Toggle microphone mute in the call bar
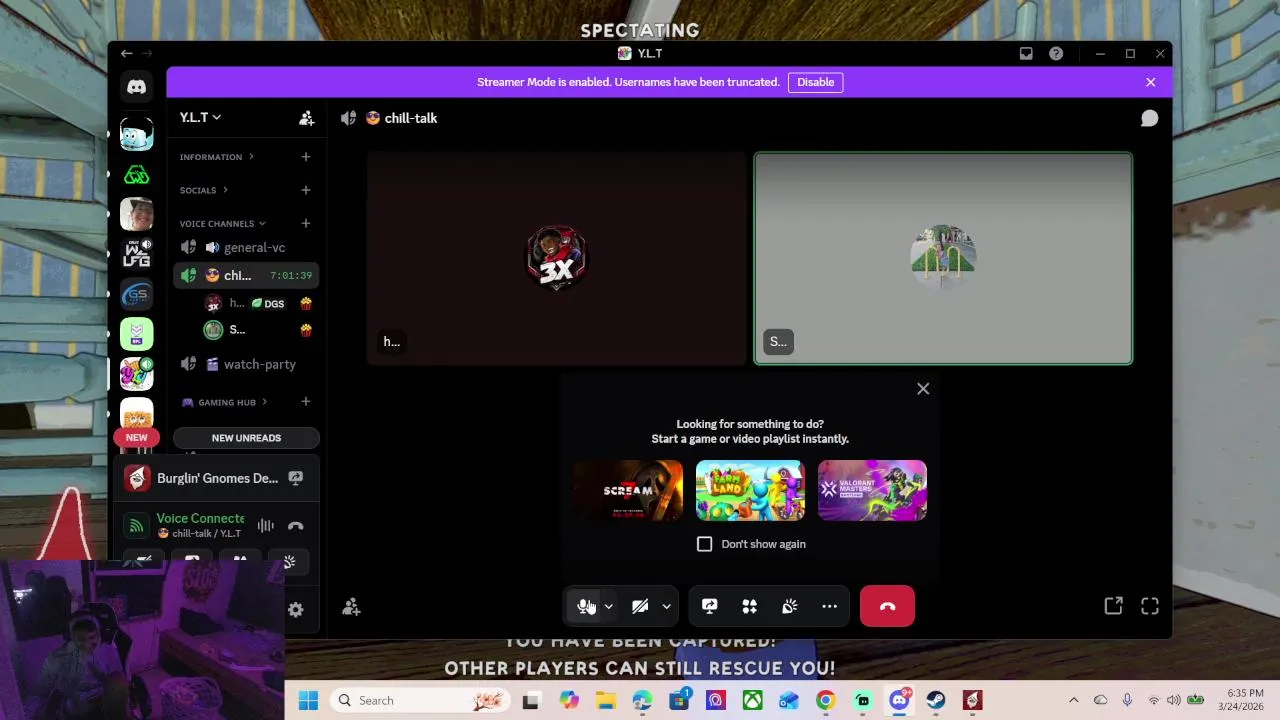 point(585,606)
